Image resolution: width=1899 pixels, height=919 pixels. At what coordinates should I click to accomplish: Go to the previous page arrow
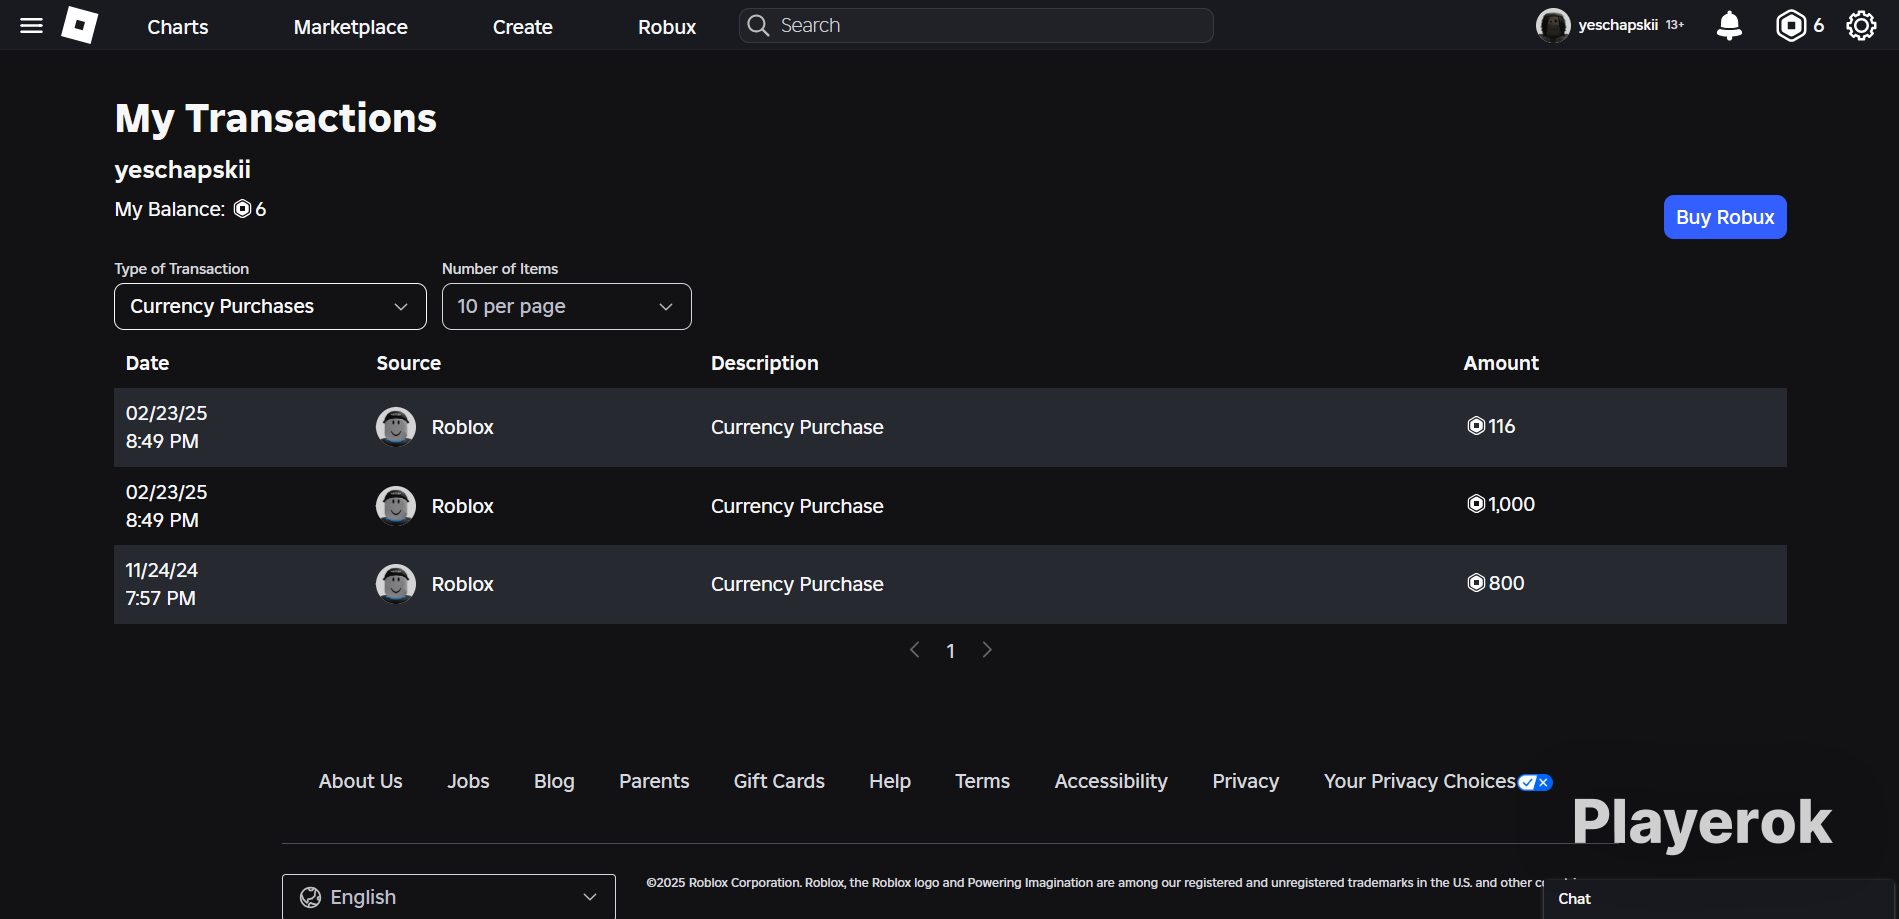coord(914,650)
